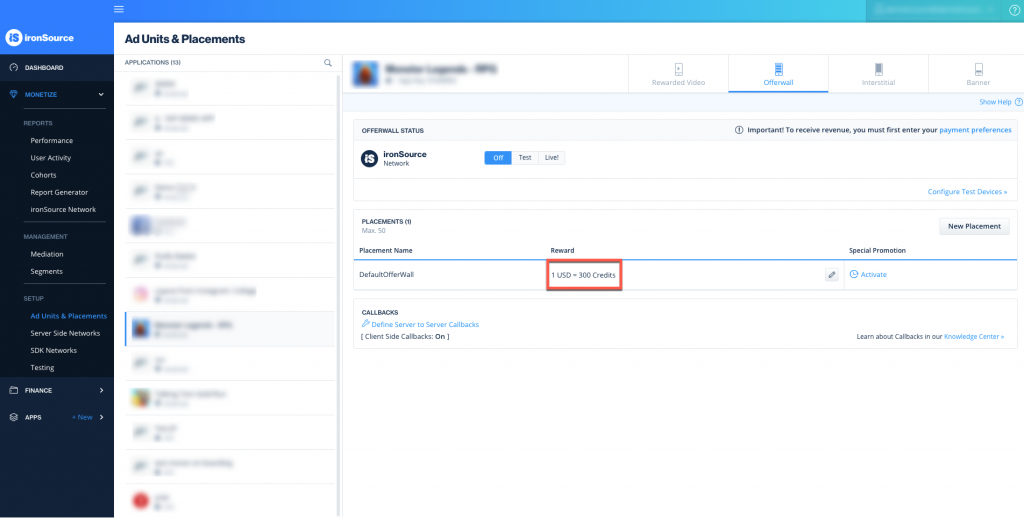Open ironSource Network report

pyautogui.click(x=63, y=210)
